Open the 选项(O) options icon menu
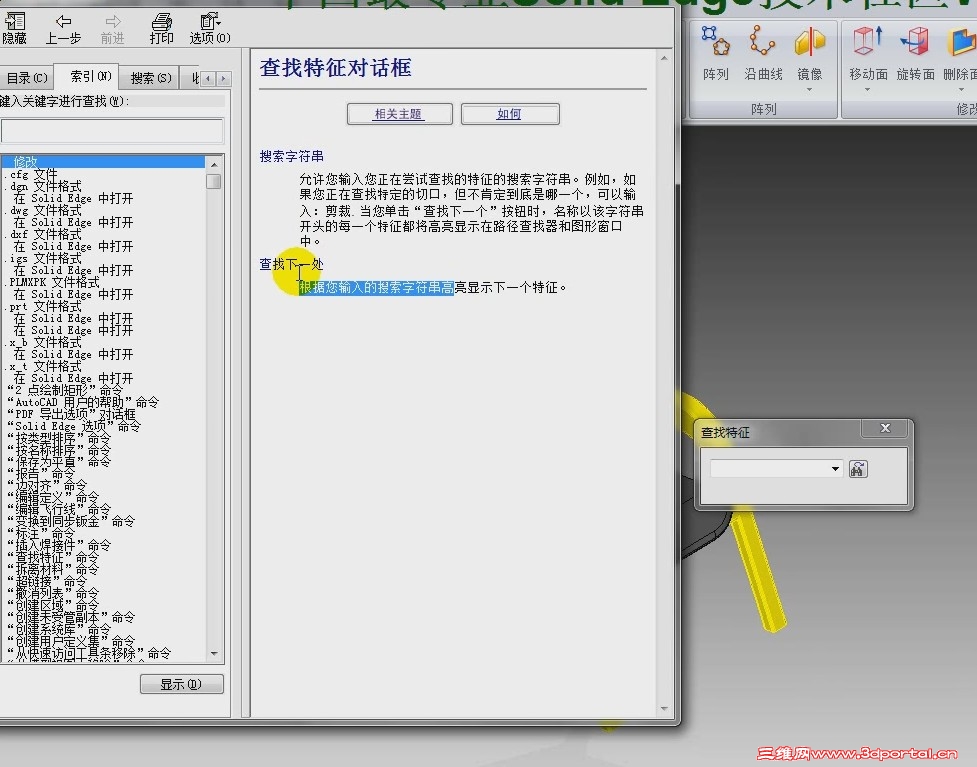The height and width of the screenshot is (767, 977). tap(210, 29)
